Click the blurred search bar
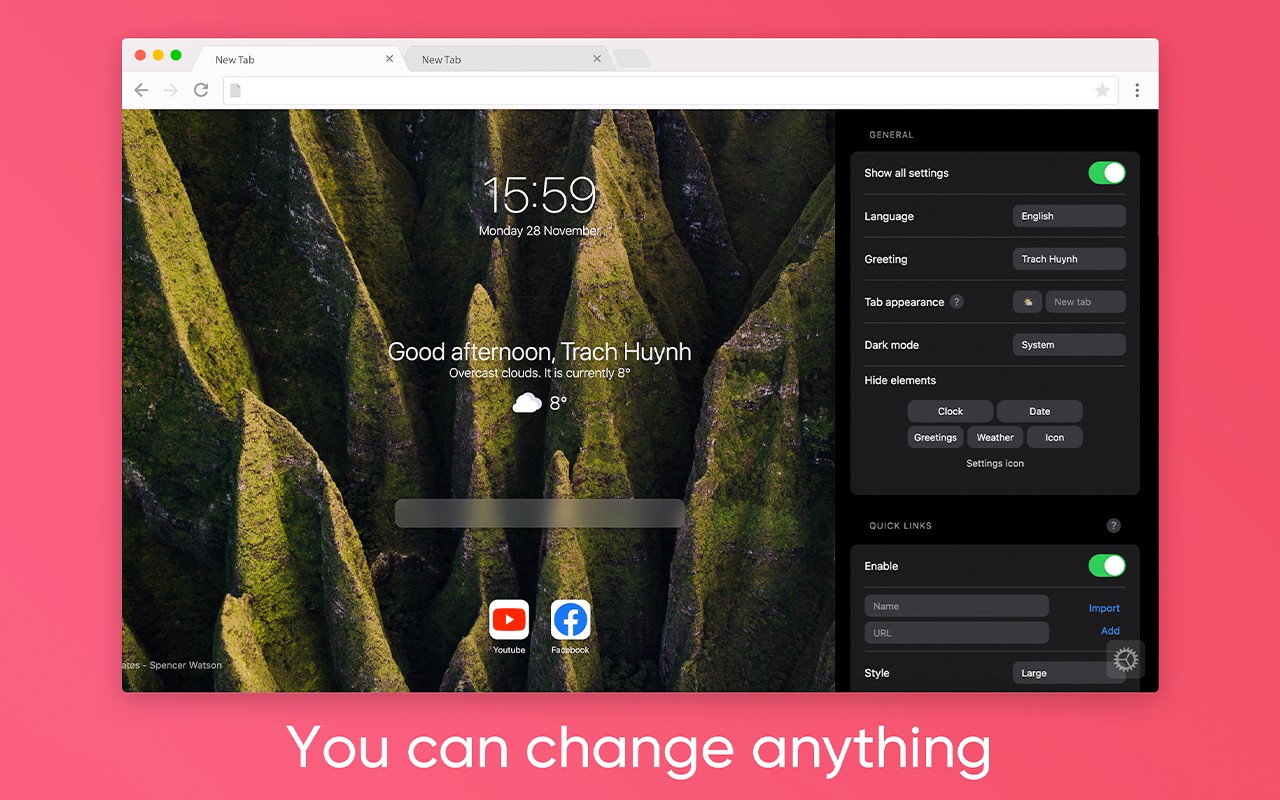 [x=540, y=513]
